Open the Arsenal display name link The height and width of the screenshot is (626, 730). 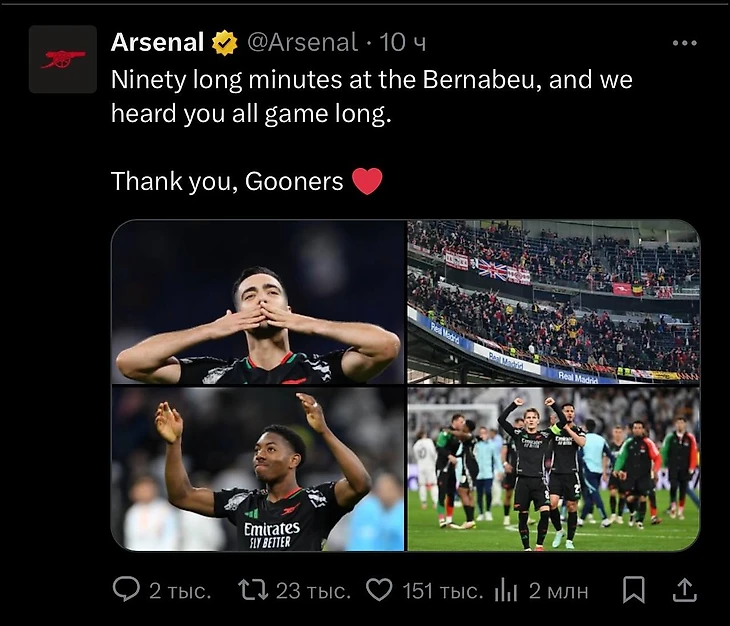pos(157,42)
